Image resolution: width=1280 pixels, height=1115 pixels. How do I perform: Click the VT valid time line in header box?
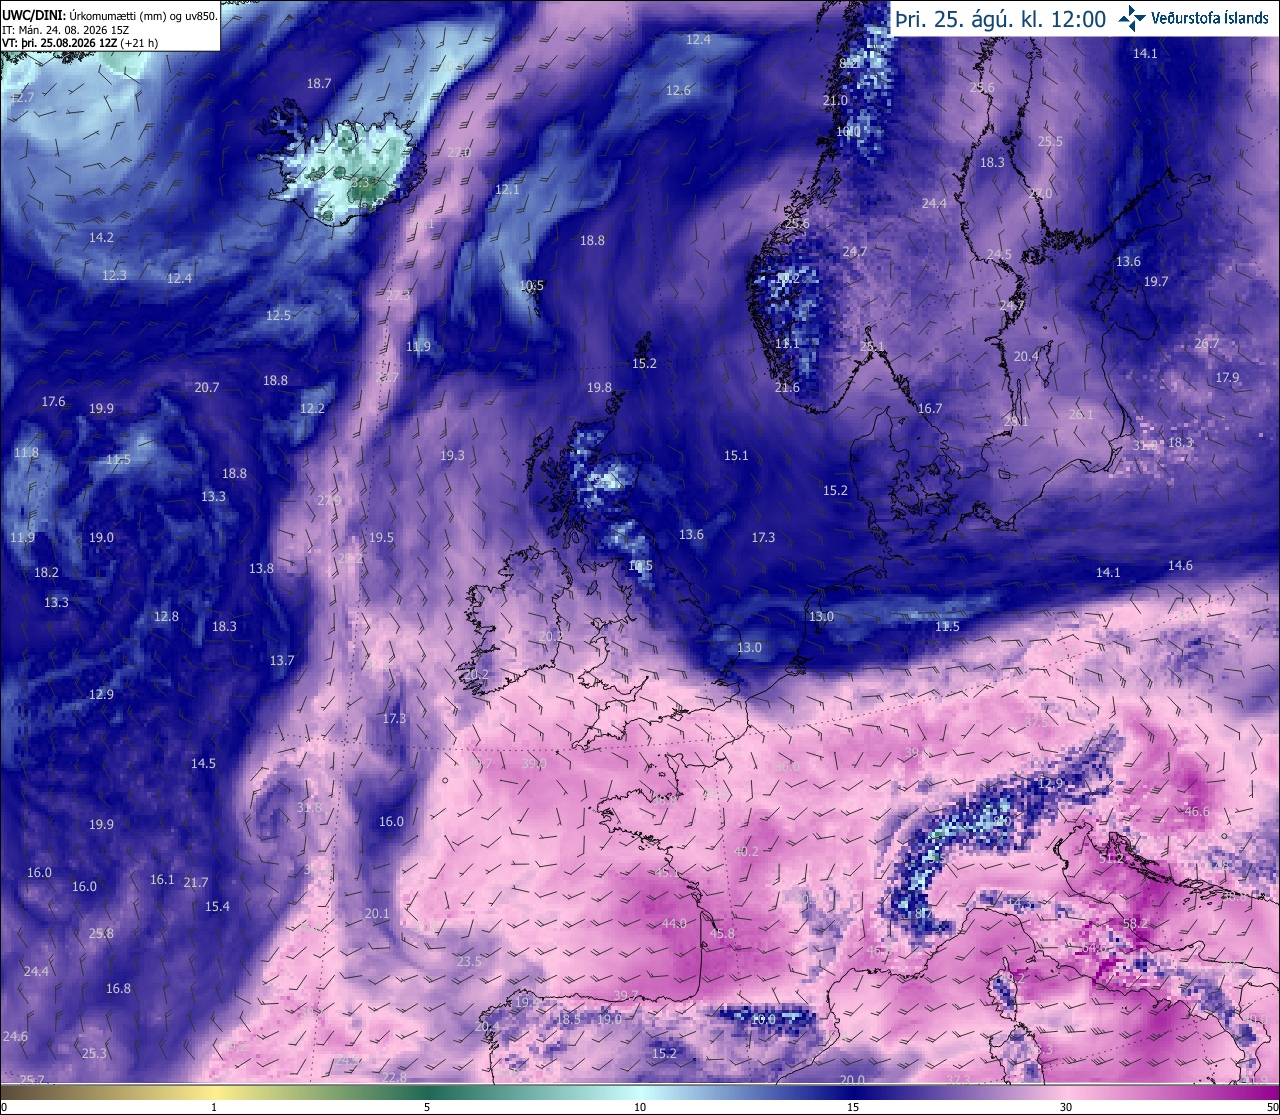pyautogui.click(x=80, y=43)
